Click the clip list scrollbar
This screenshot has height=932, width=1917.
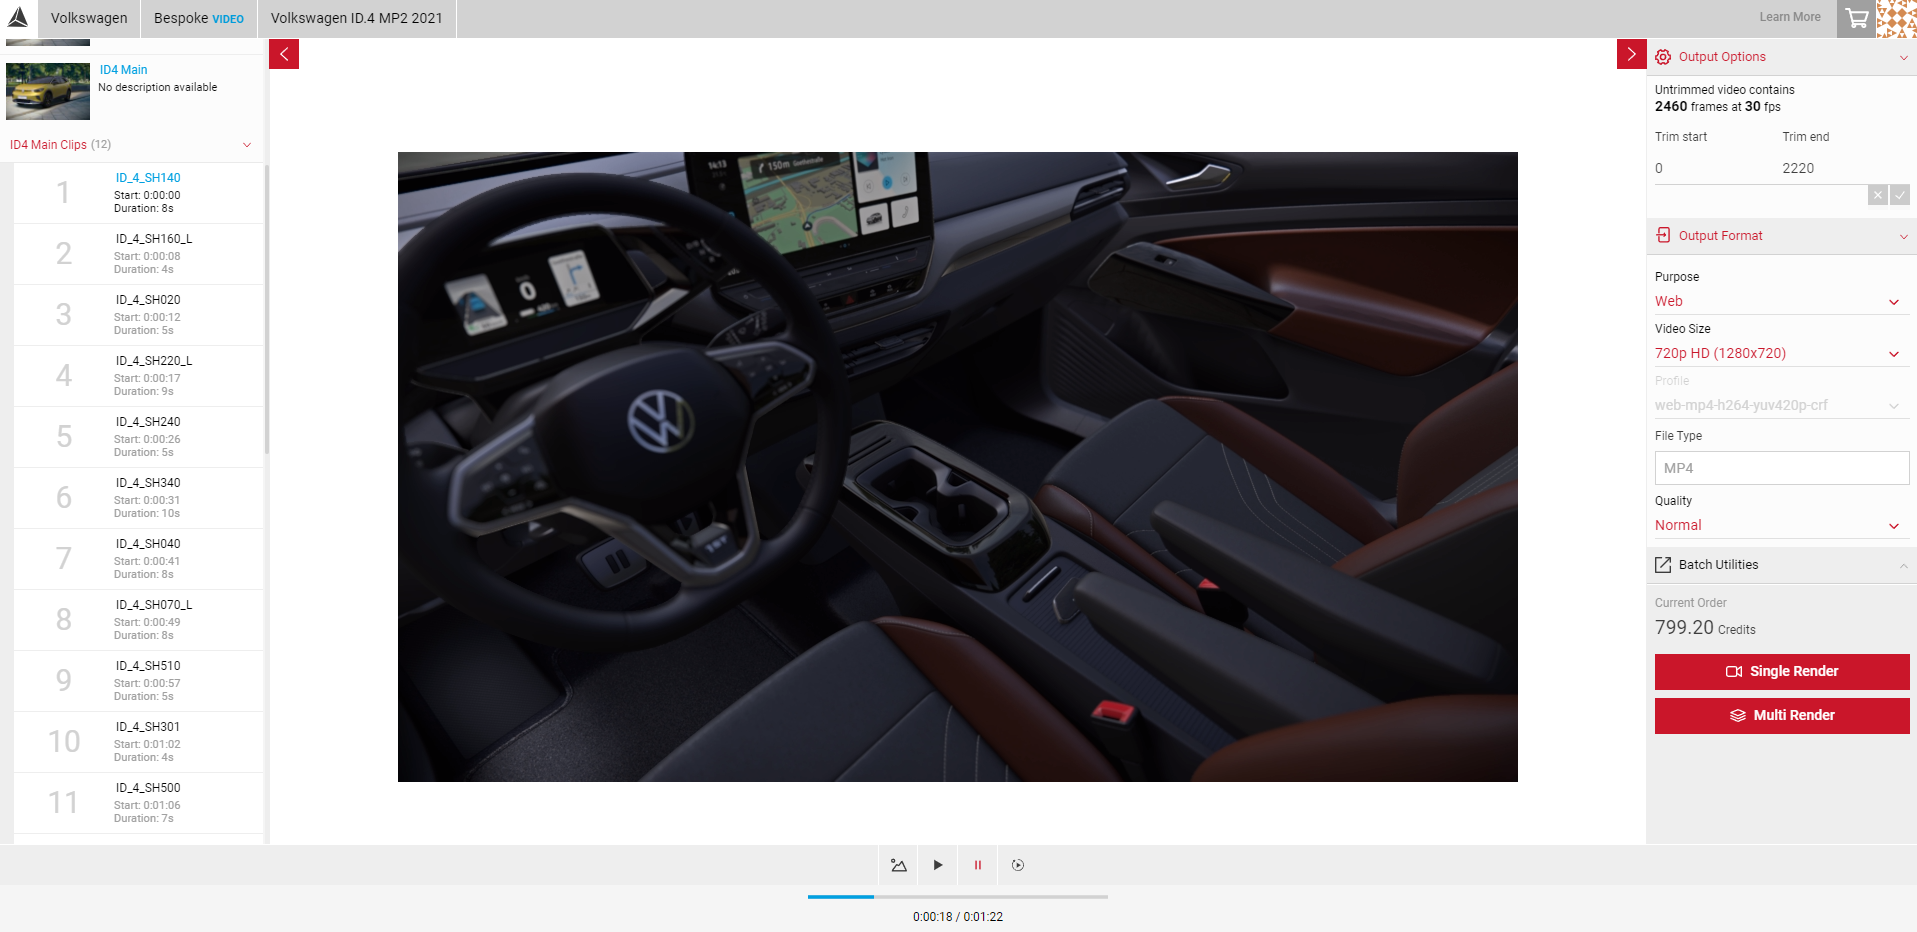[x=267, y=310]
